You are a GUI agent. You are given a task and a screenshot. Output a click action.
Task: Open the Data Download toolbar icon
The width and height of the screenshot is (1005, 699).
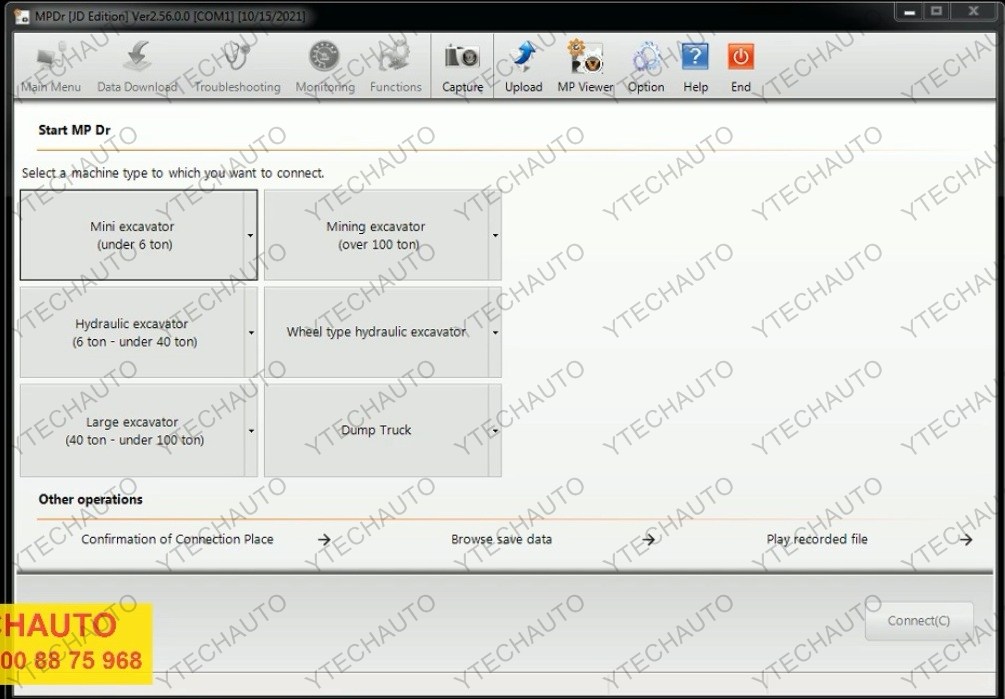tap(137, 58)
